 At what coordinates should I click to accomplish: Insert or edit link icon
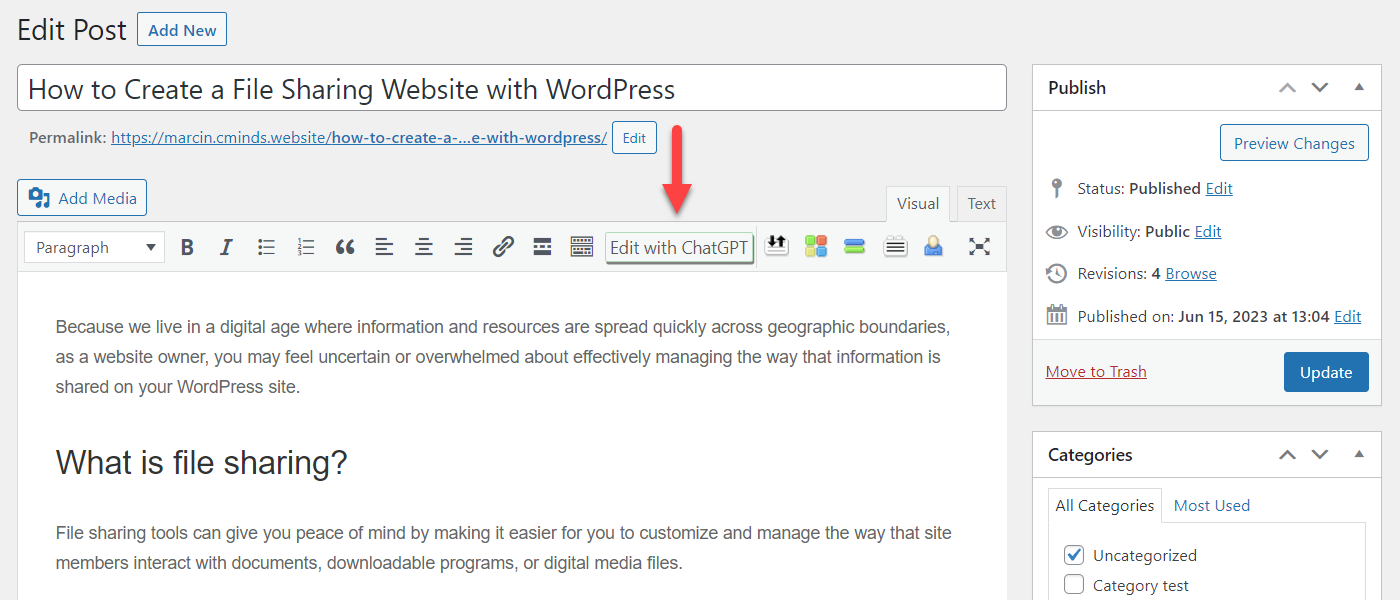click(x=503, y=247)
